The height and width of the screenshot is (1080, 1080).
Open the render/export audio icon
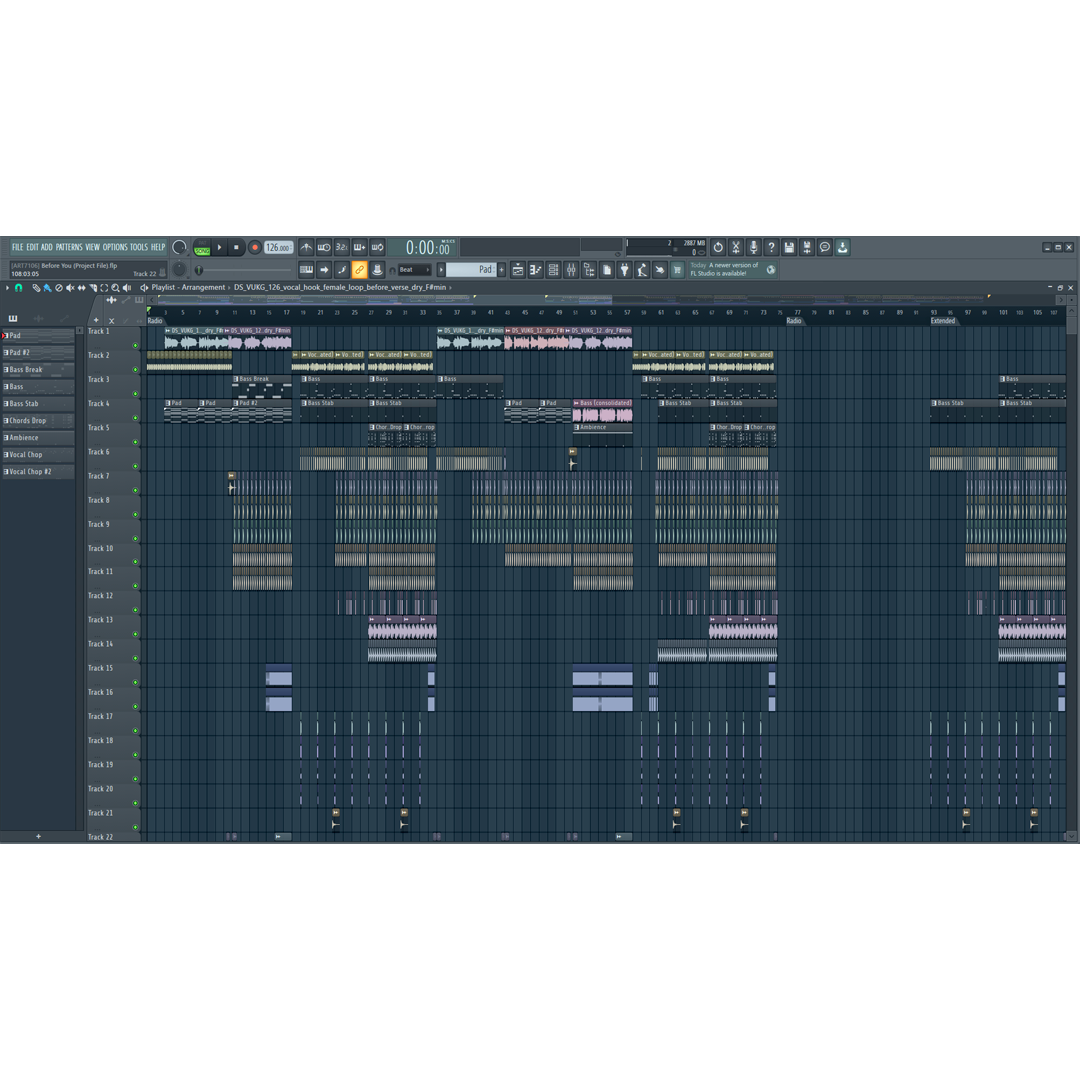(807, 247)
